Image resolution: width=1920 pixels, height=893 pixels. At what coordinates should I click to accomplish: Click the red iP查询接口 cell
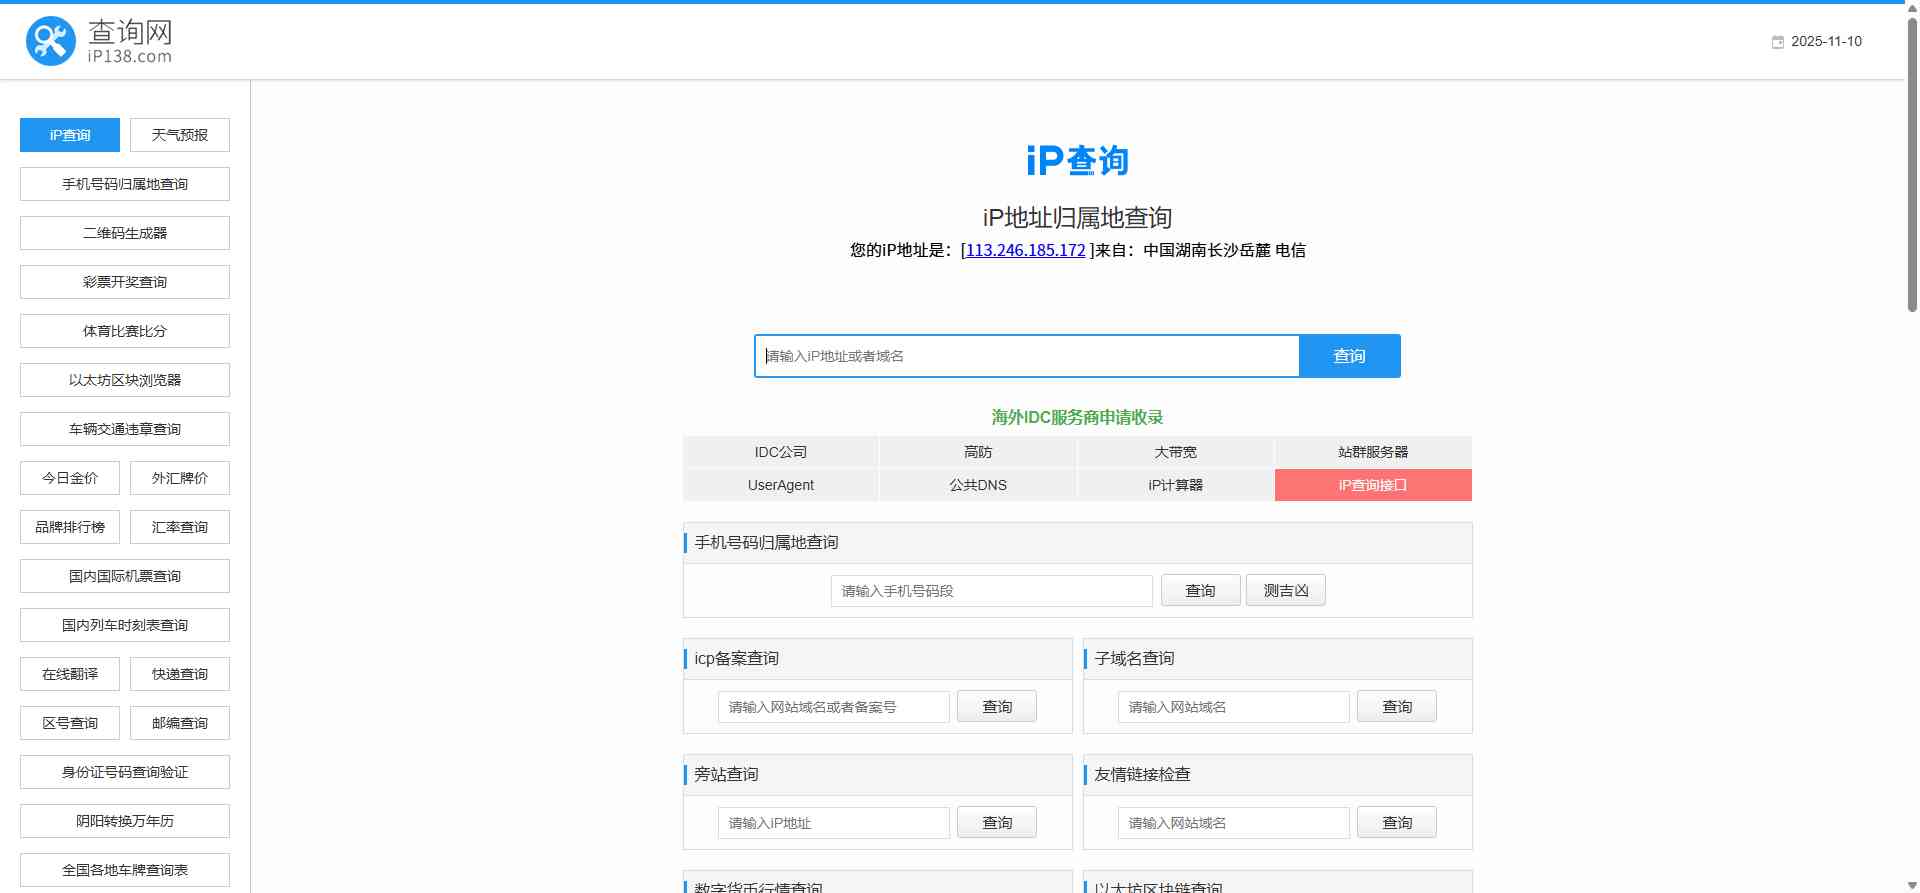tap(1373, 485)
